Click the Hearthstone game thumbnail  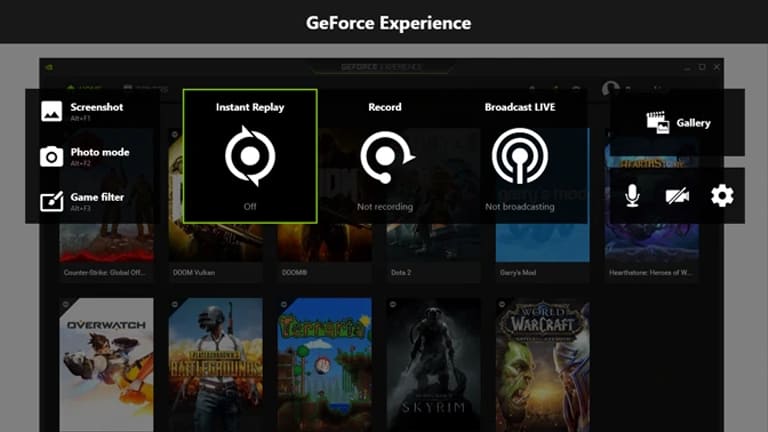point(652,195)
